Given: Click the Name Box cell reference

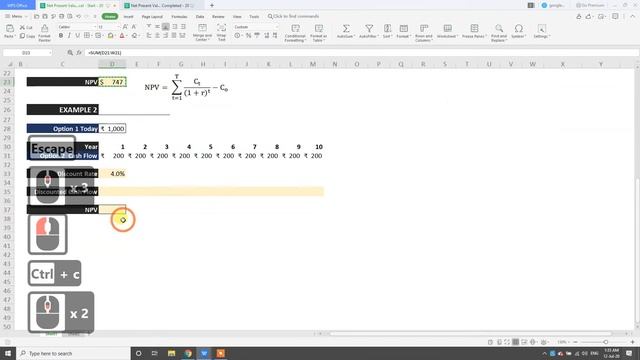Looking at the screenshot, I should (x=27, y=53).
